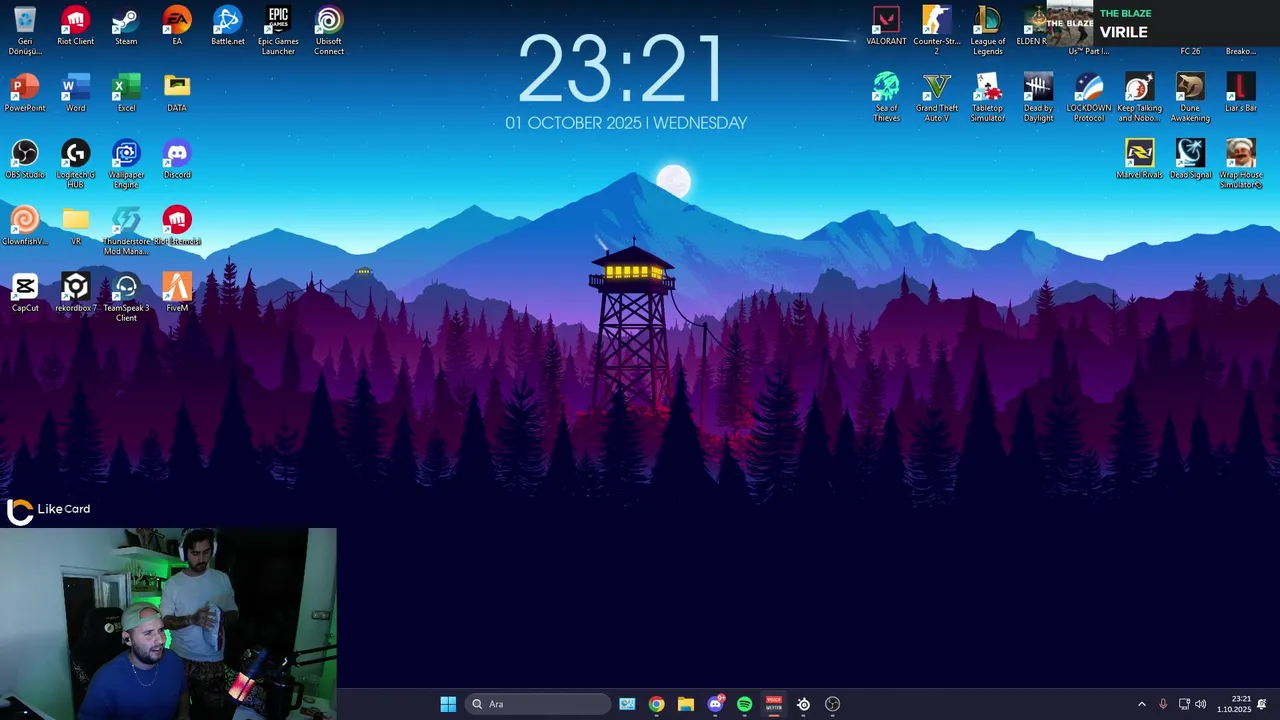Open the EA app shortcut
This screenshot has width=1280, height=720.
(x=177, y=27)
